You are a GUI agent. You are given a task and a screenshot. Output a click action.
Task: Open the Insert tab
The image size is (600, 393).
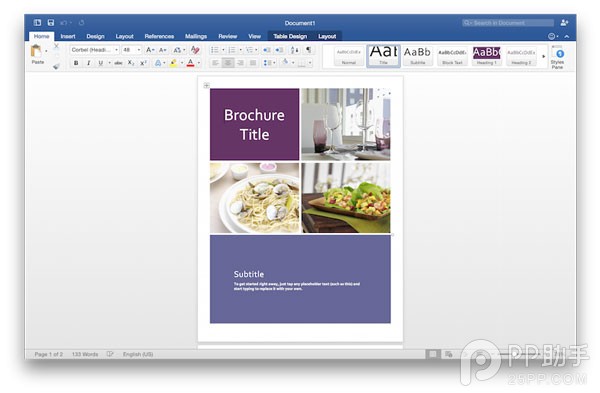point(68,36)
